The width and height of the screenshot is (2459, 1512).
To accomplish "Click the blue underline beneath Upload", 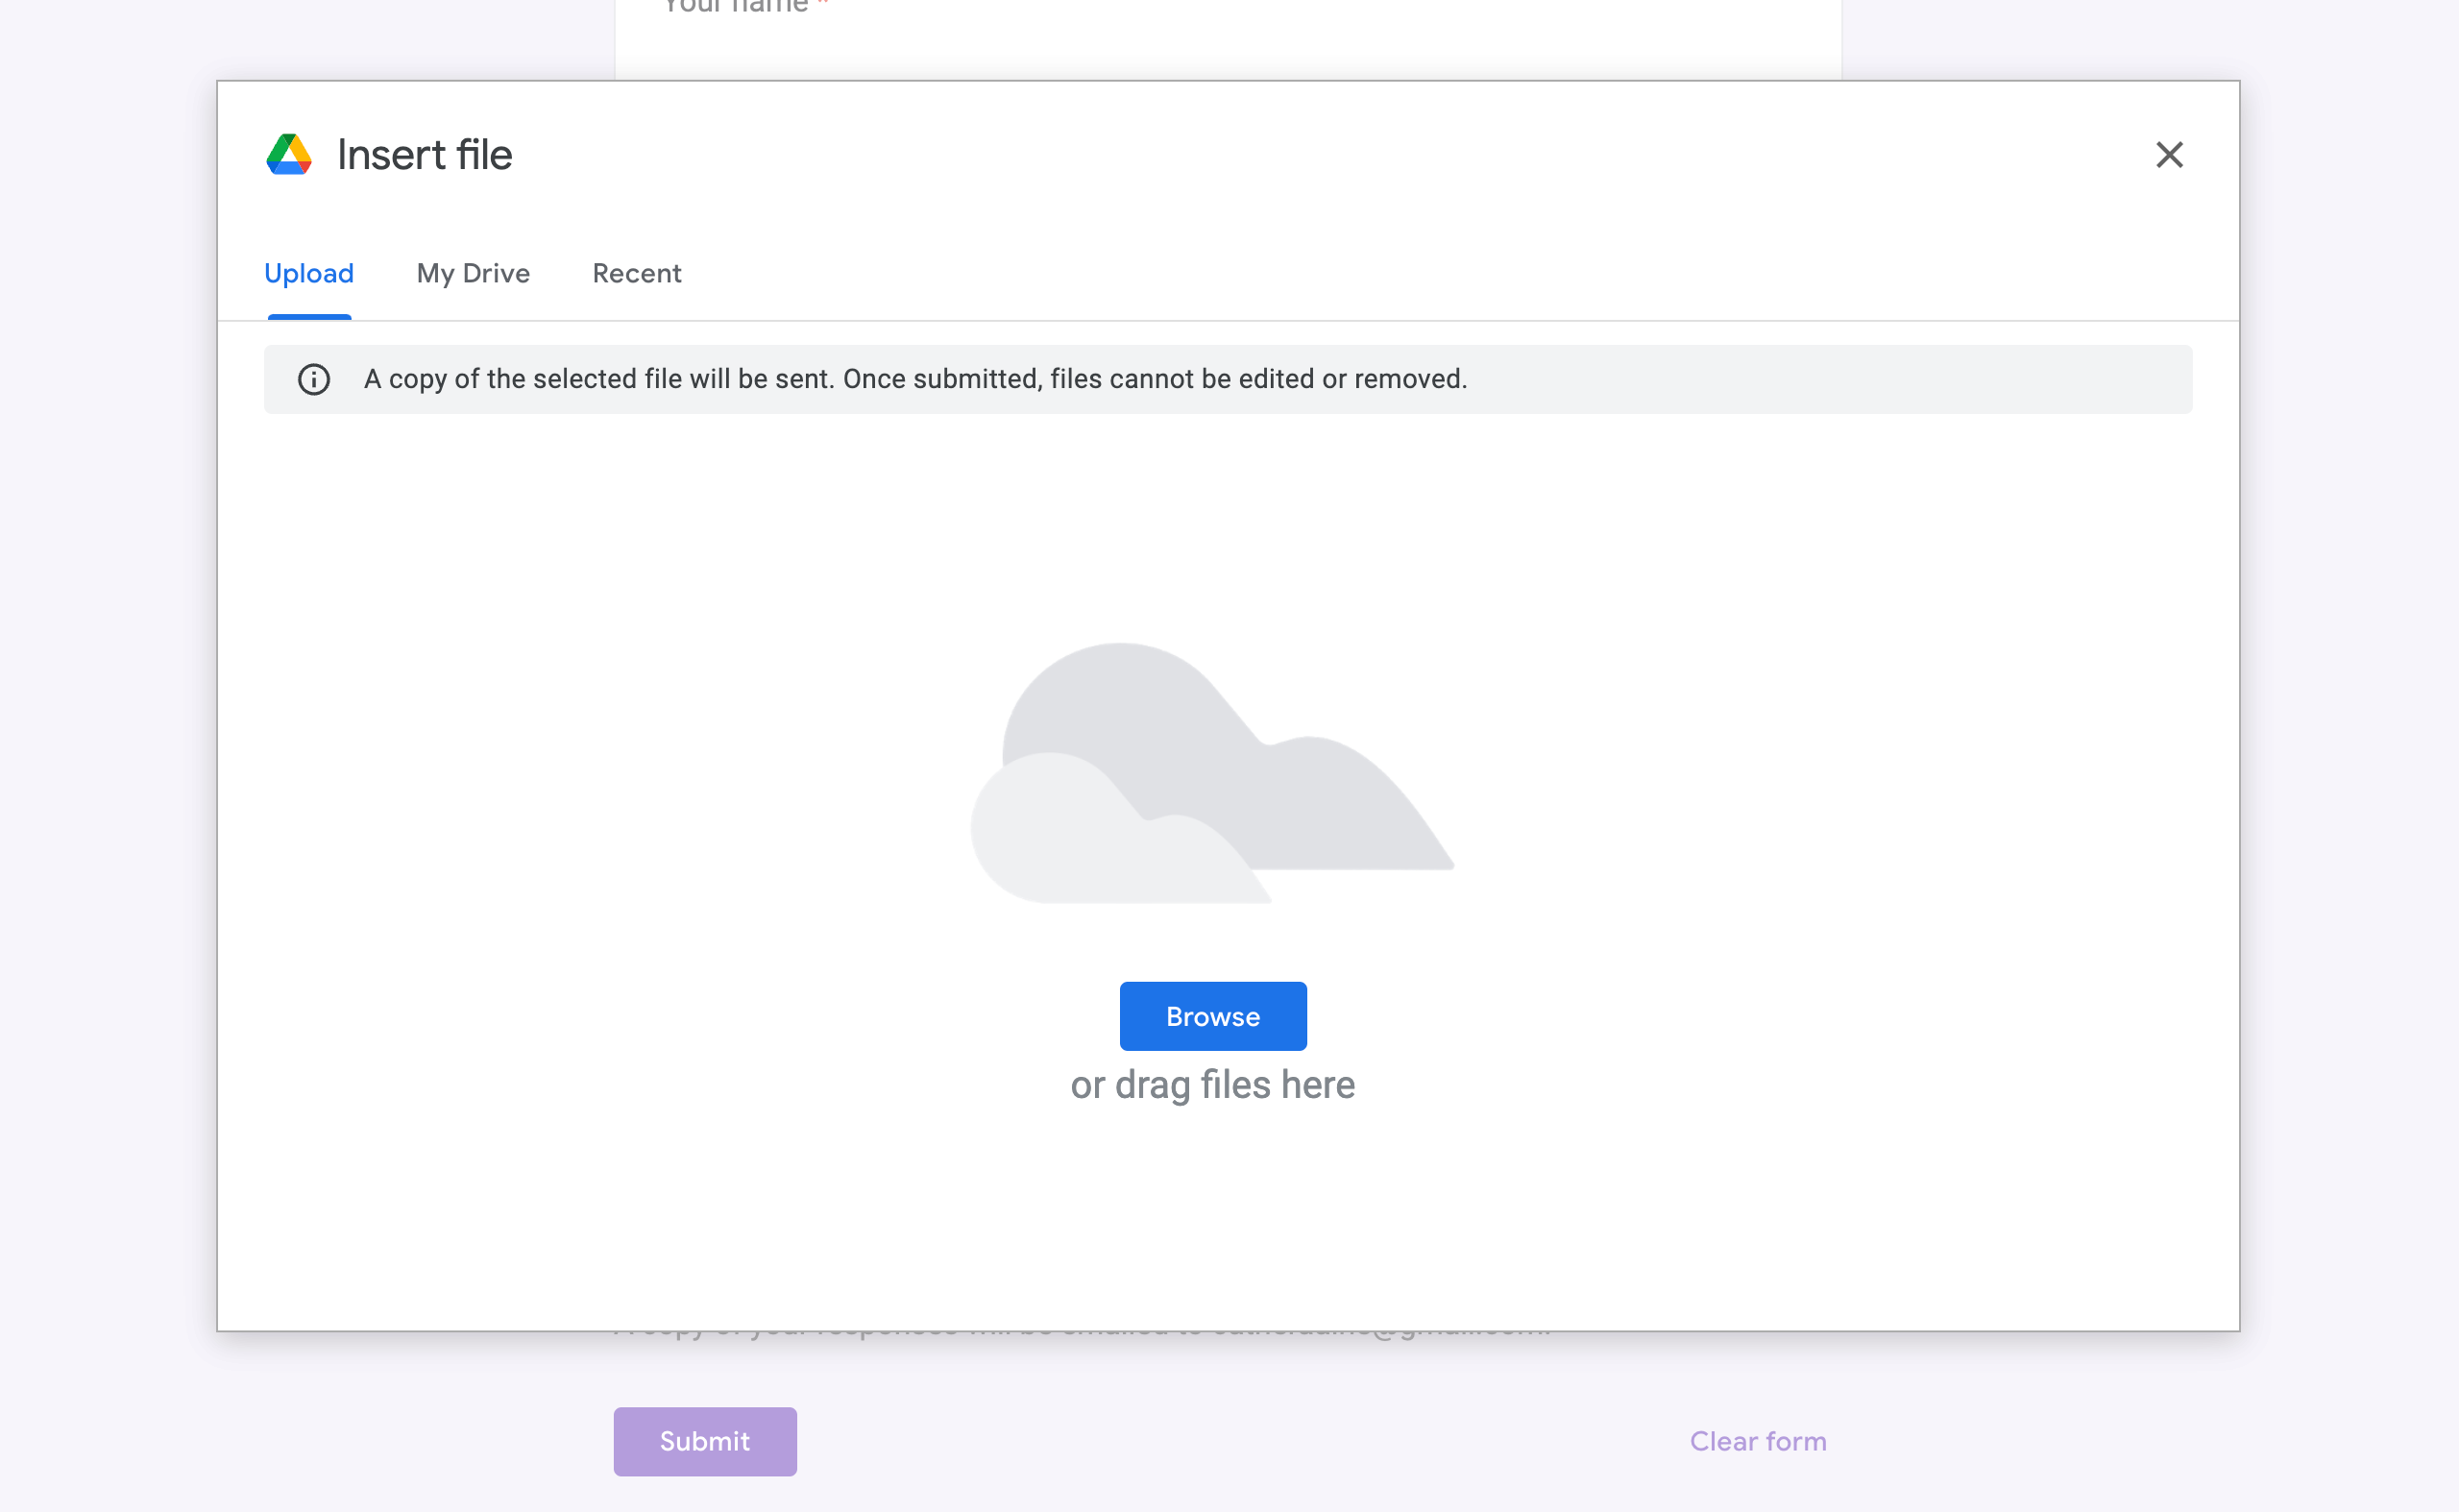I will [x=309, y=316].
